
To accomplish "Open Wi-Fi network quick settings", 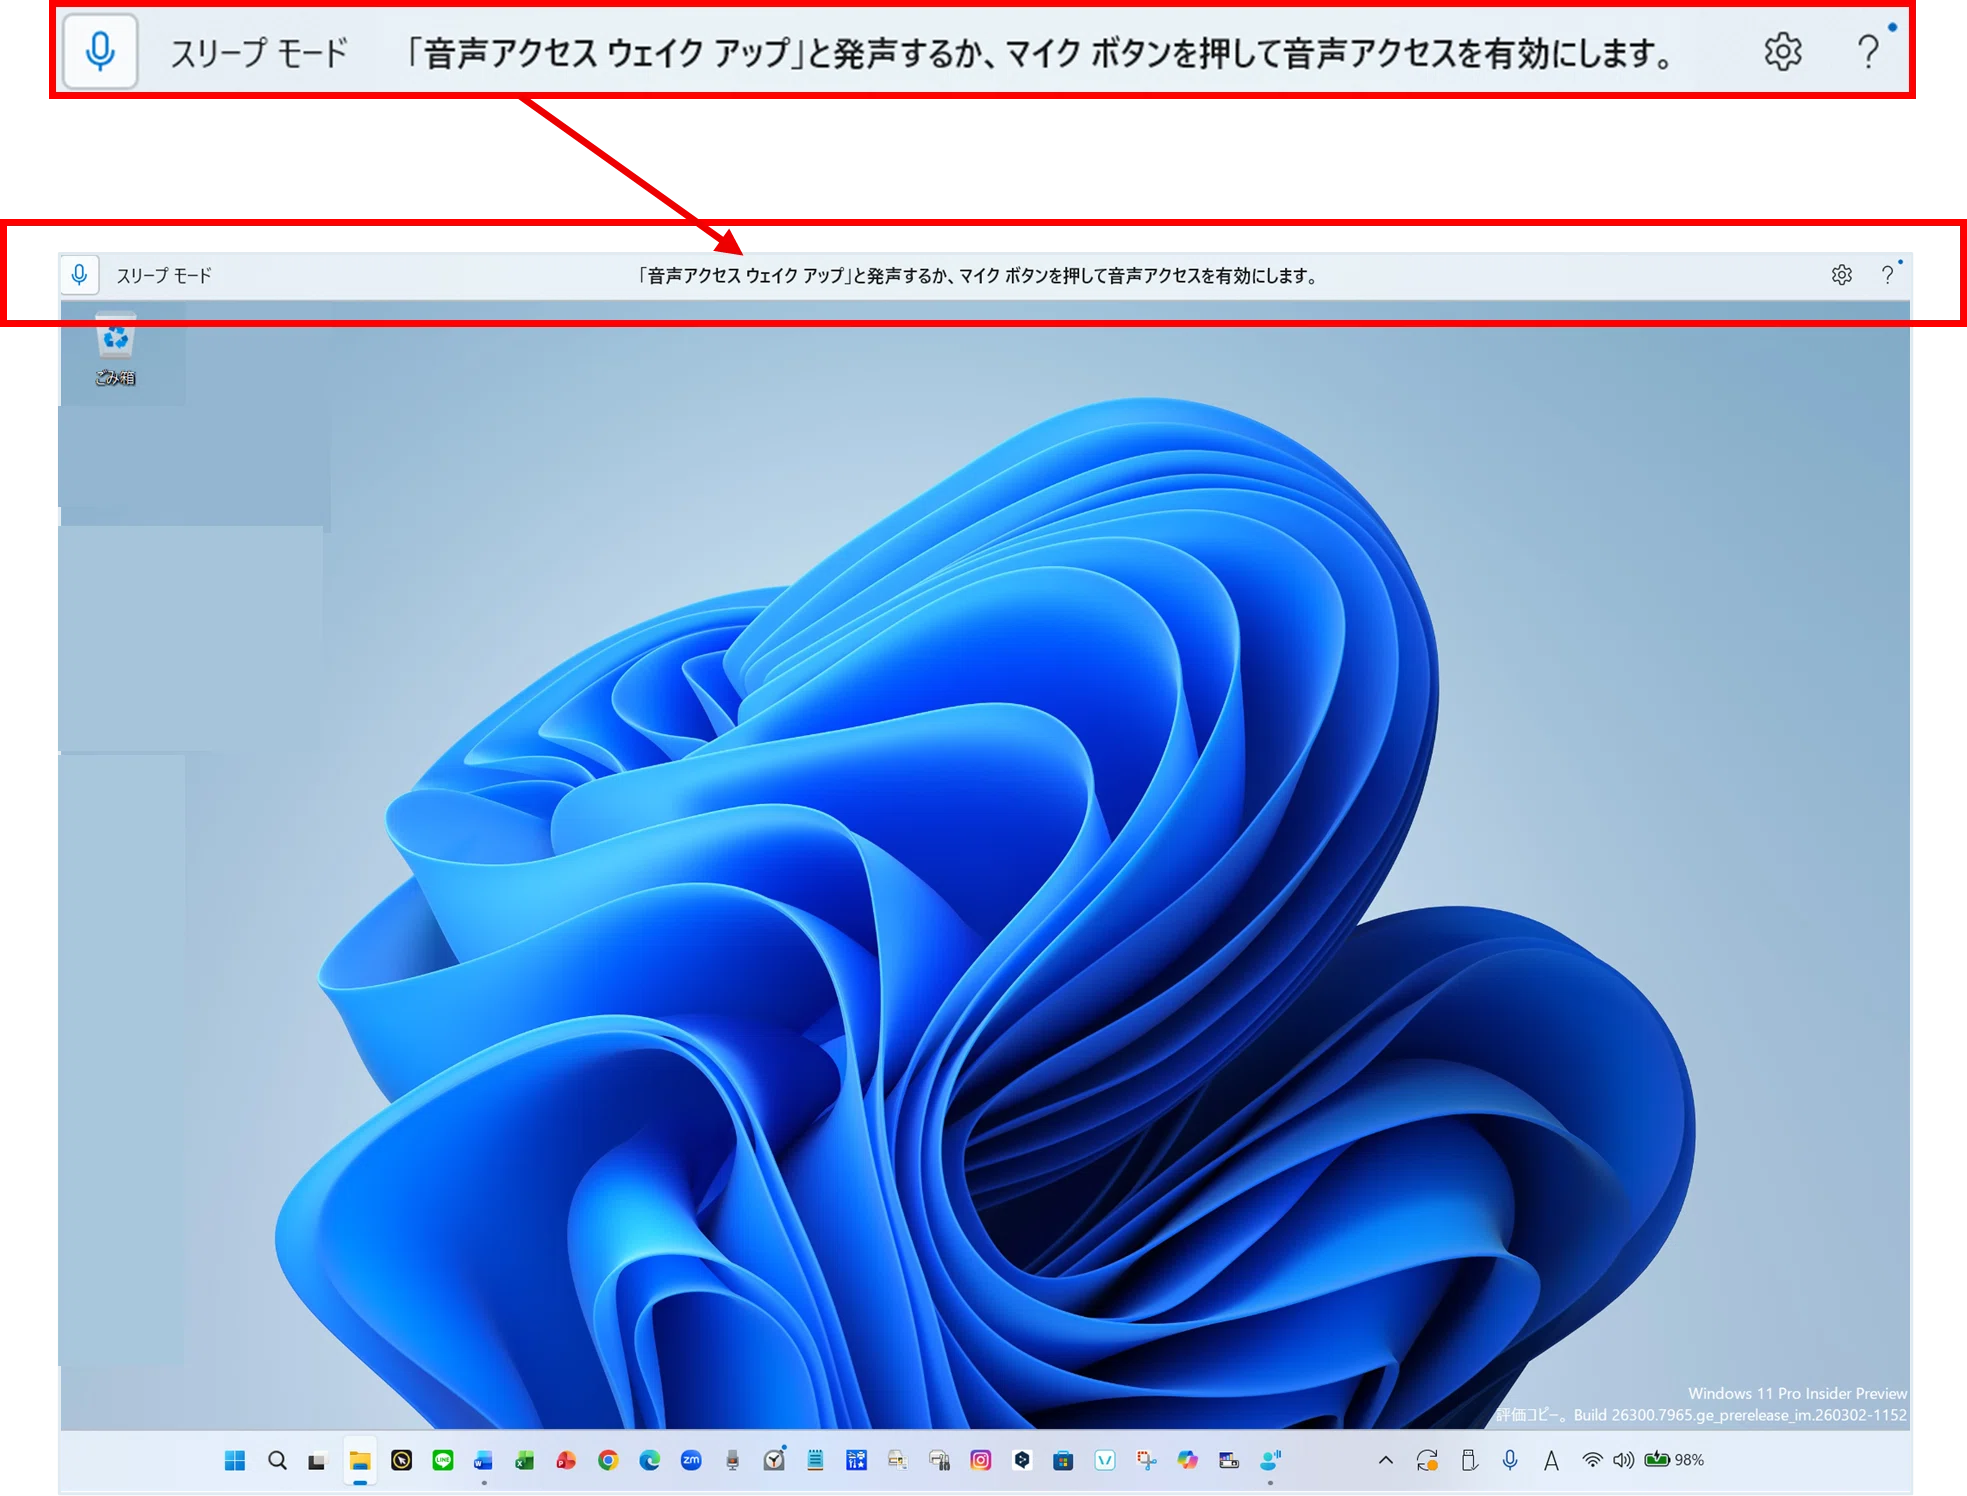I will [1592, 1460].
